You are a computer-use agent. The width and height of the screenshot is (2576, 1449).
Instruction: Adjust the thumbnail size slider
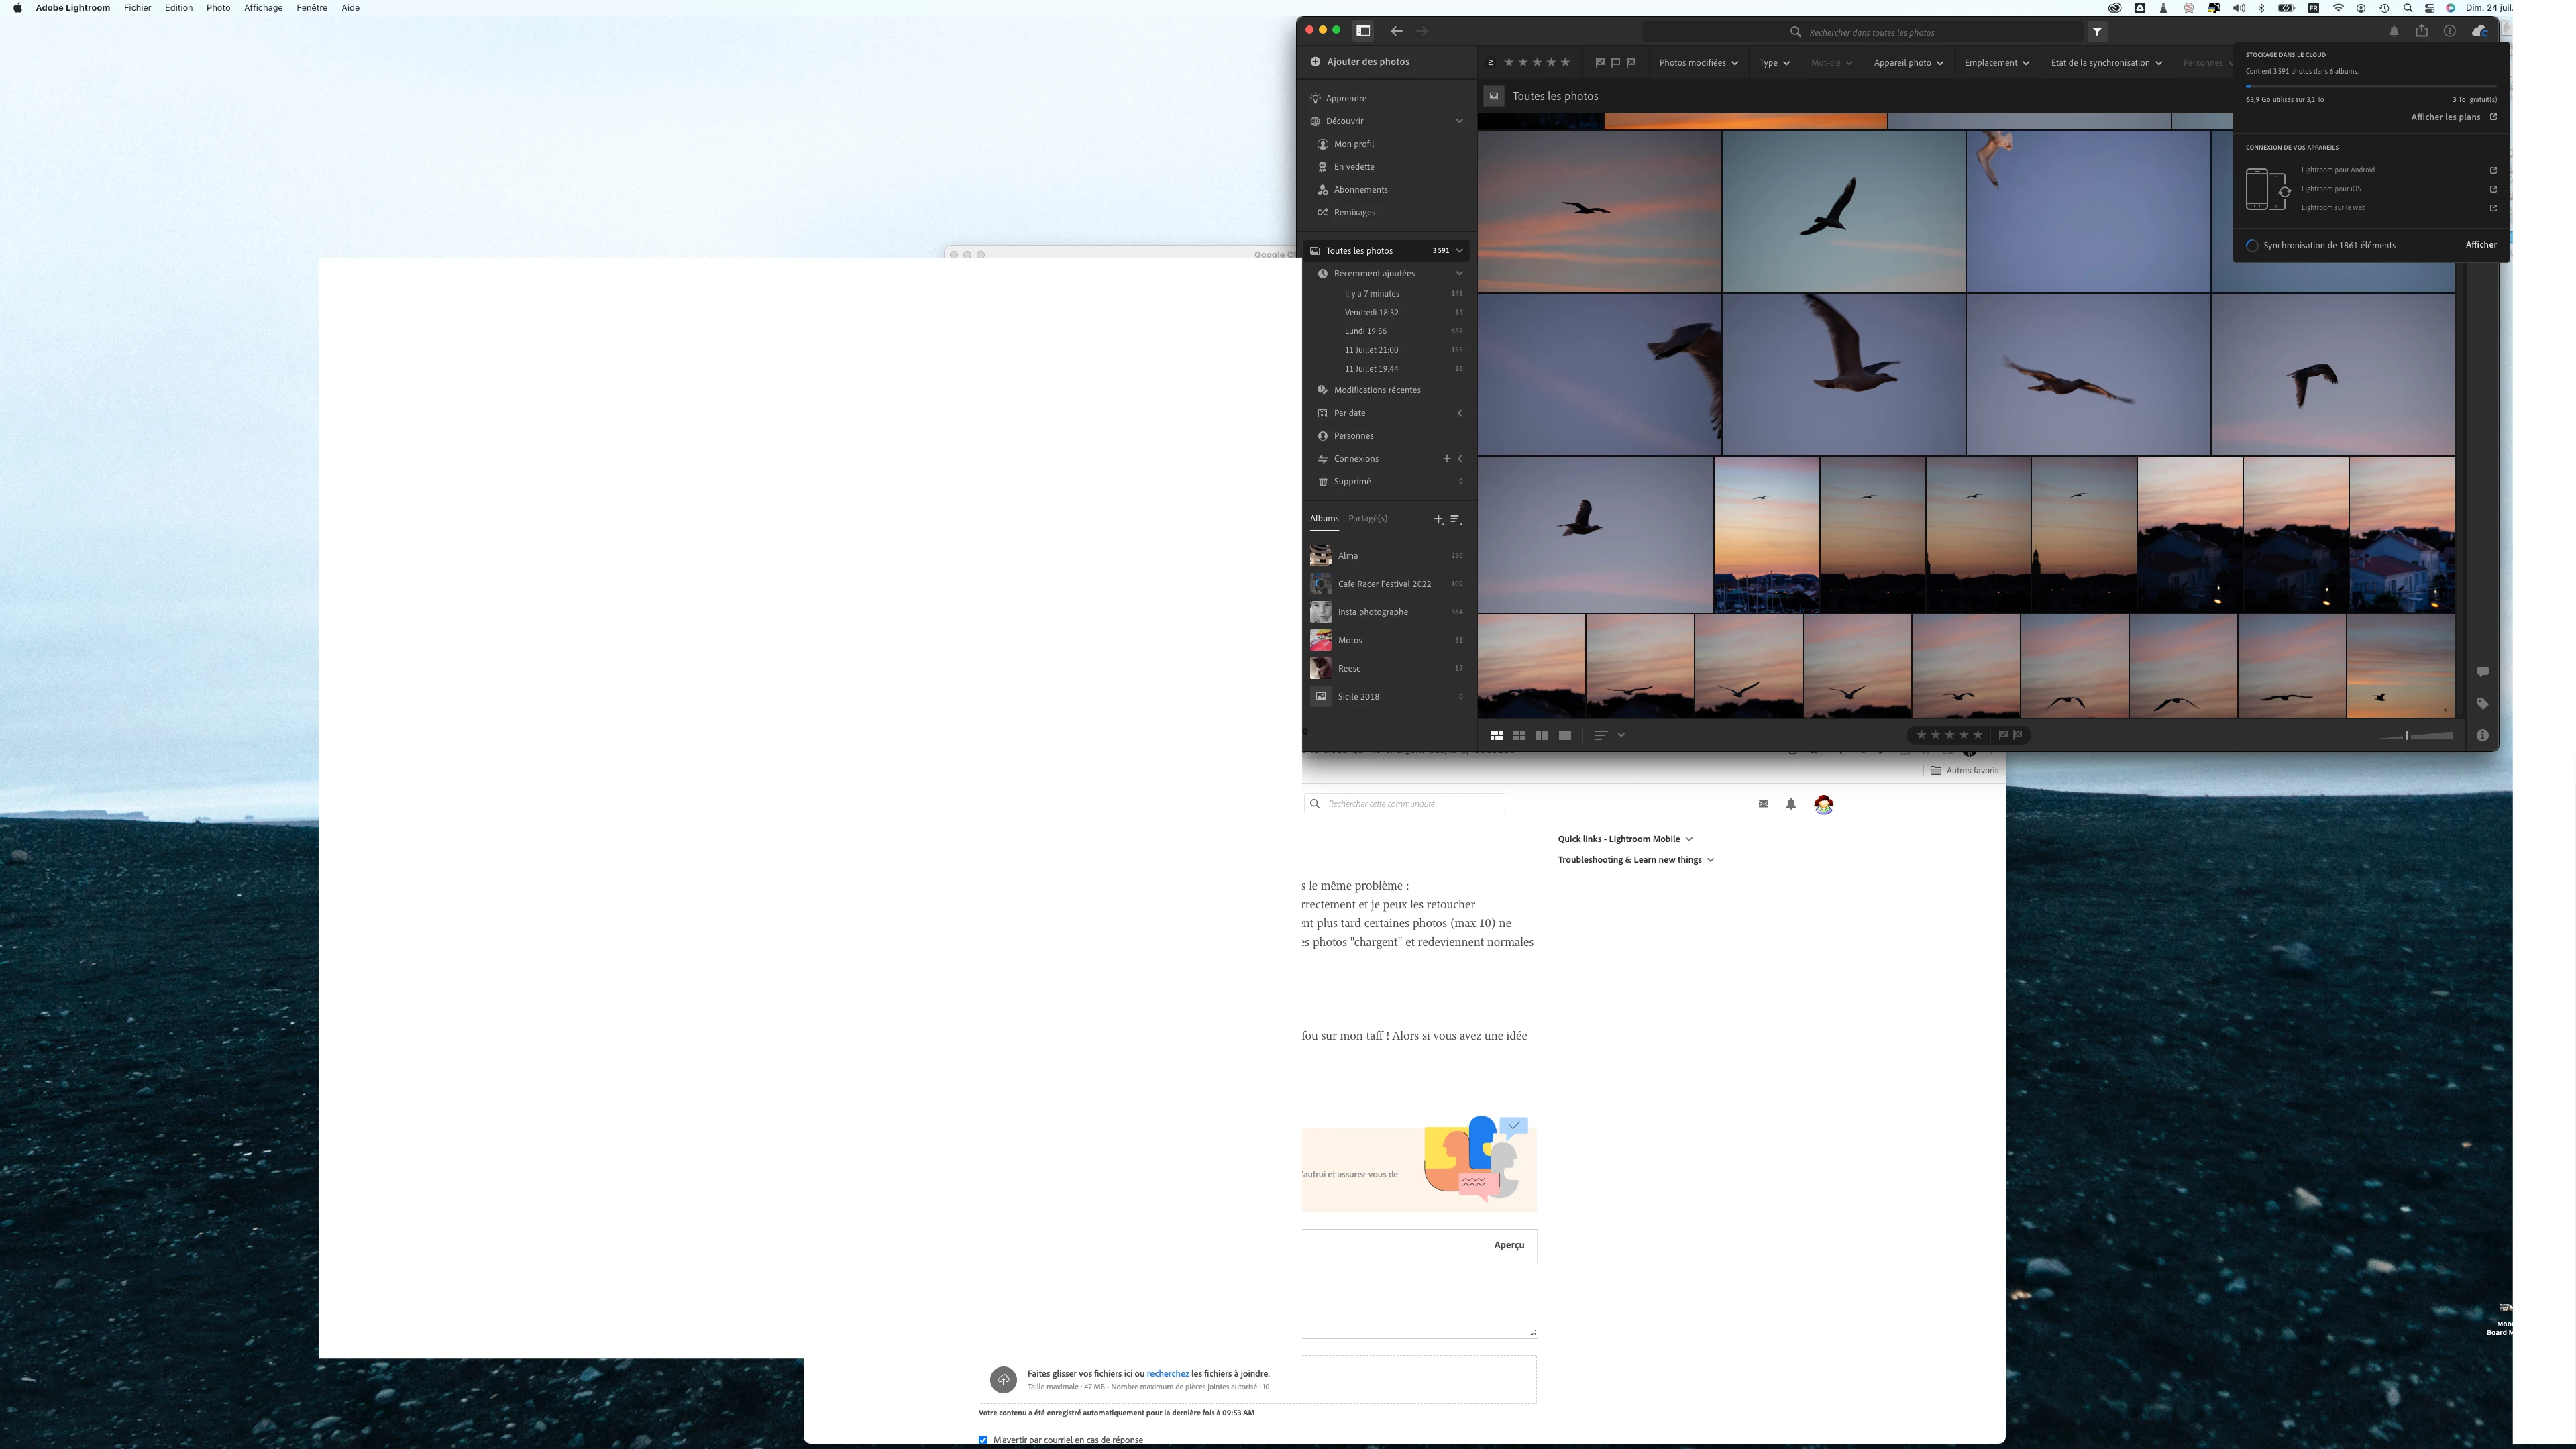2407,735
